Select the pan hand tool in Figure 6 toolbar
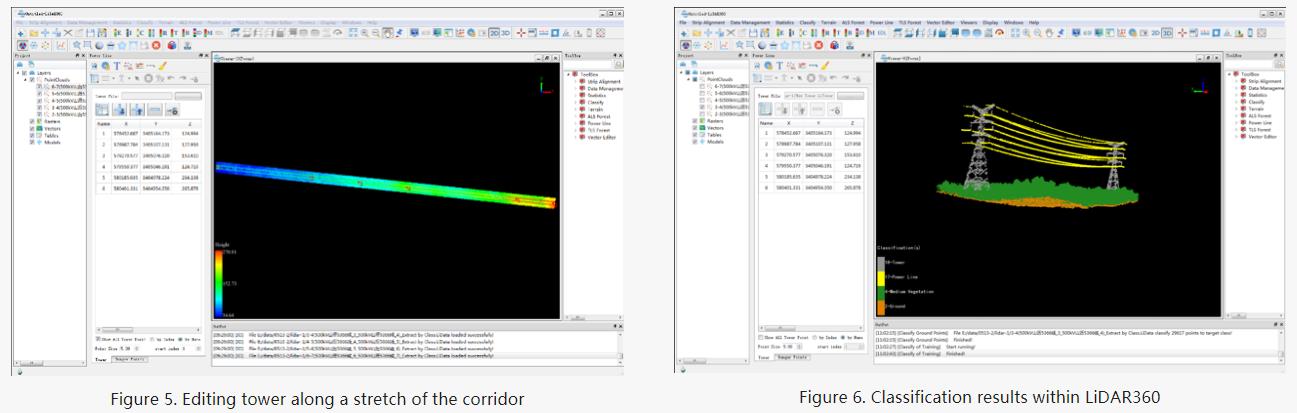 click(1049, 33)
